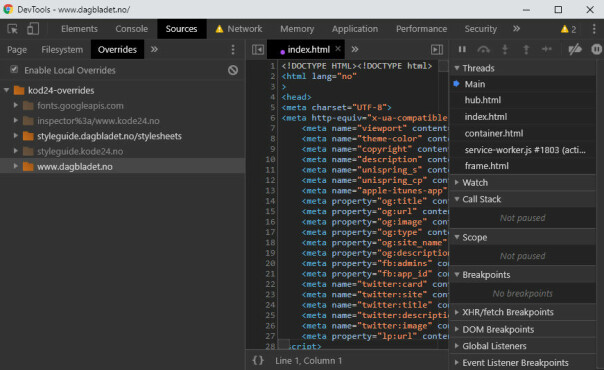
Task: Click the step over next function icon
Action: pyautogui.click(x=483, y=49)
